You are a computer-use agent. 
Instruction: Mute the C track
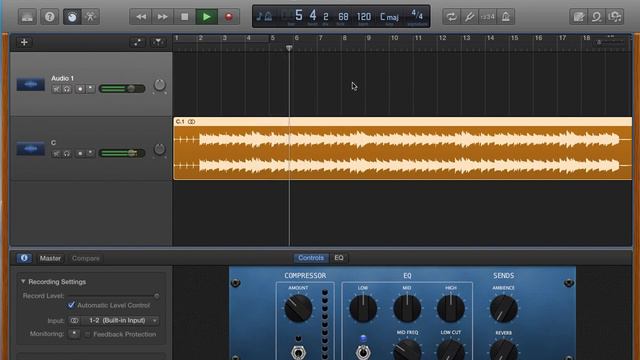click(56, 153)
